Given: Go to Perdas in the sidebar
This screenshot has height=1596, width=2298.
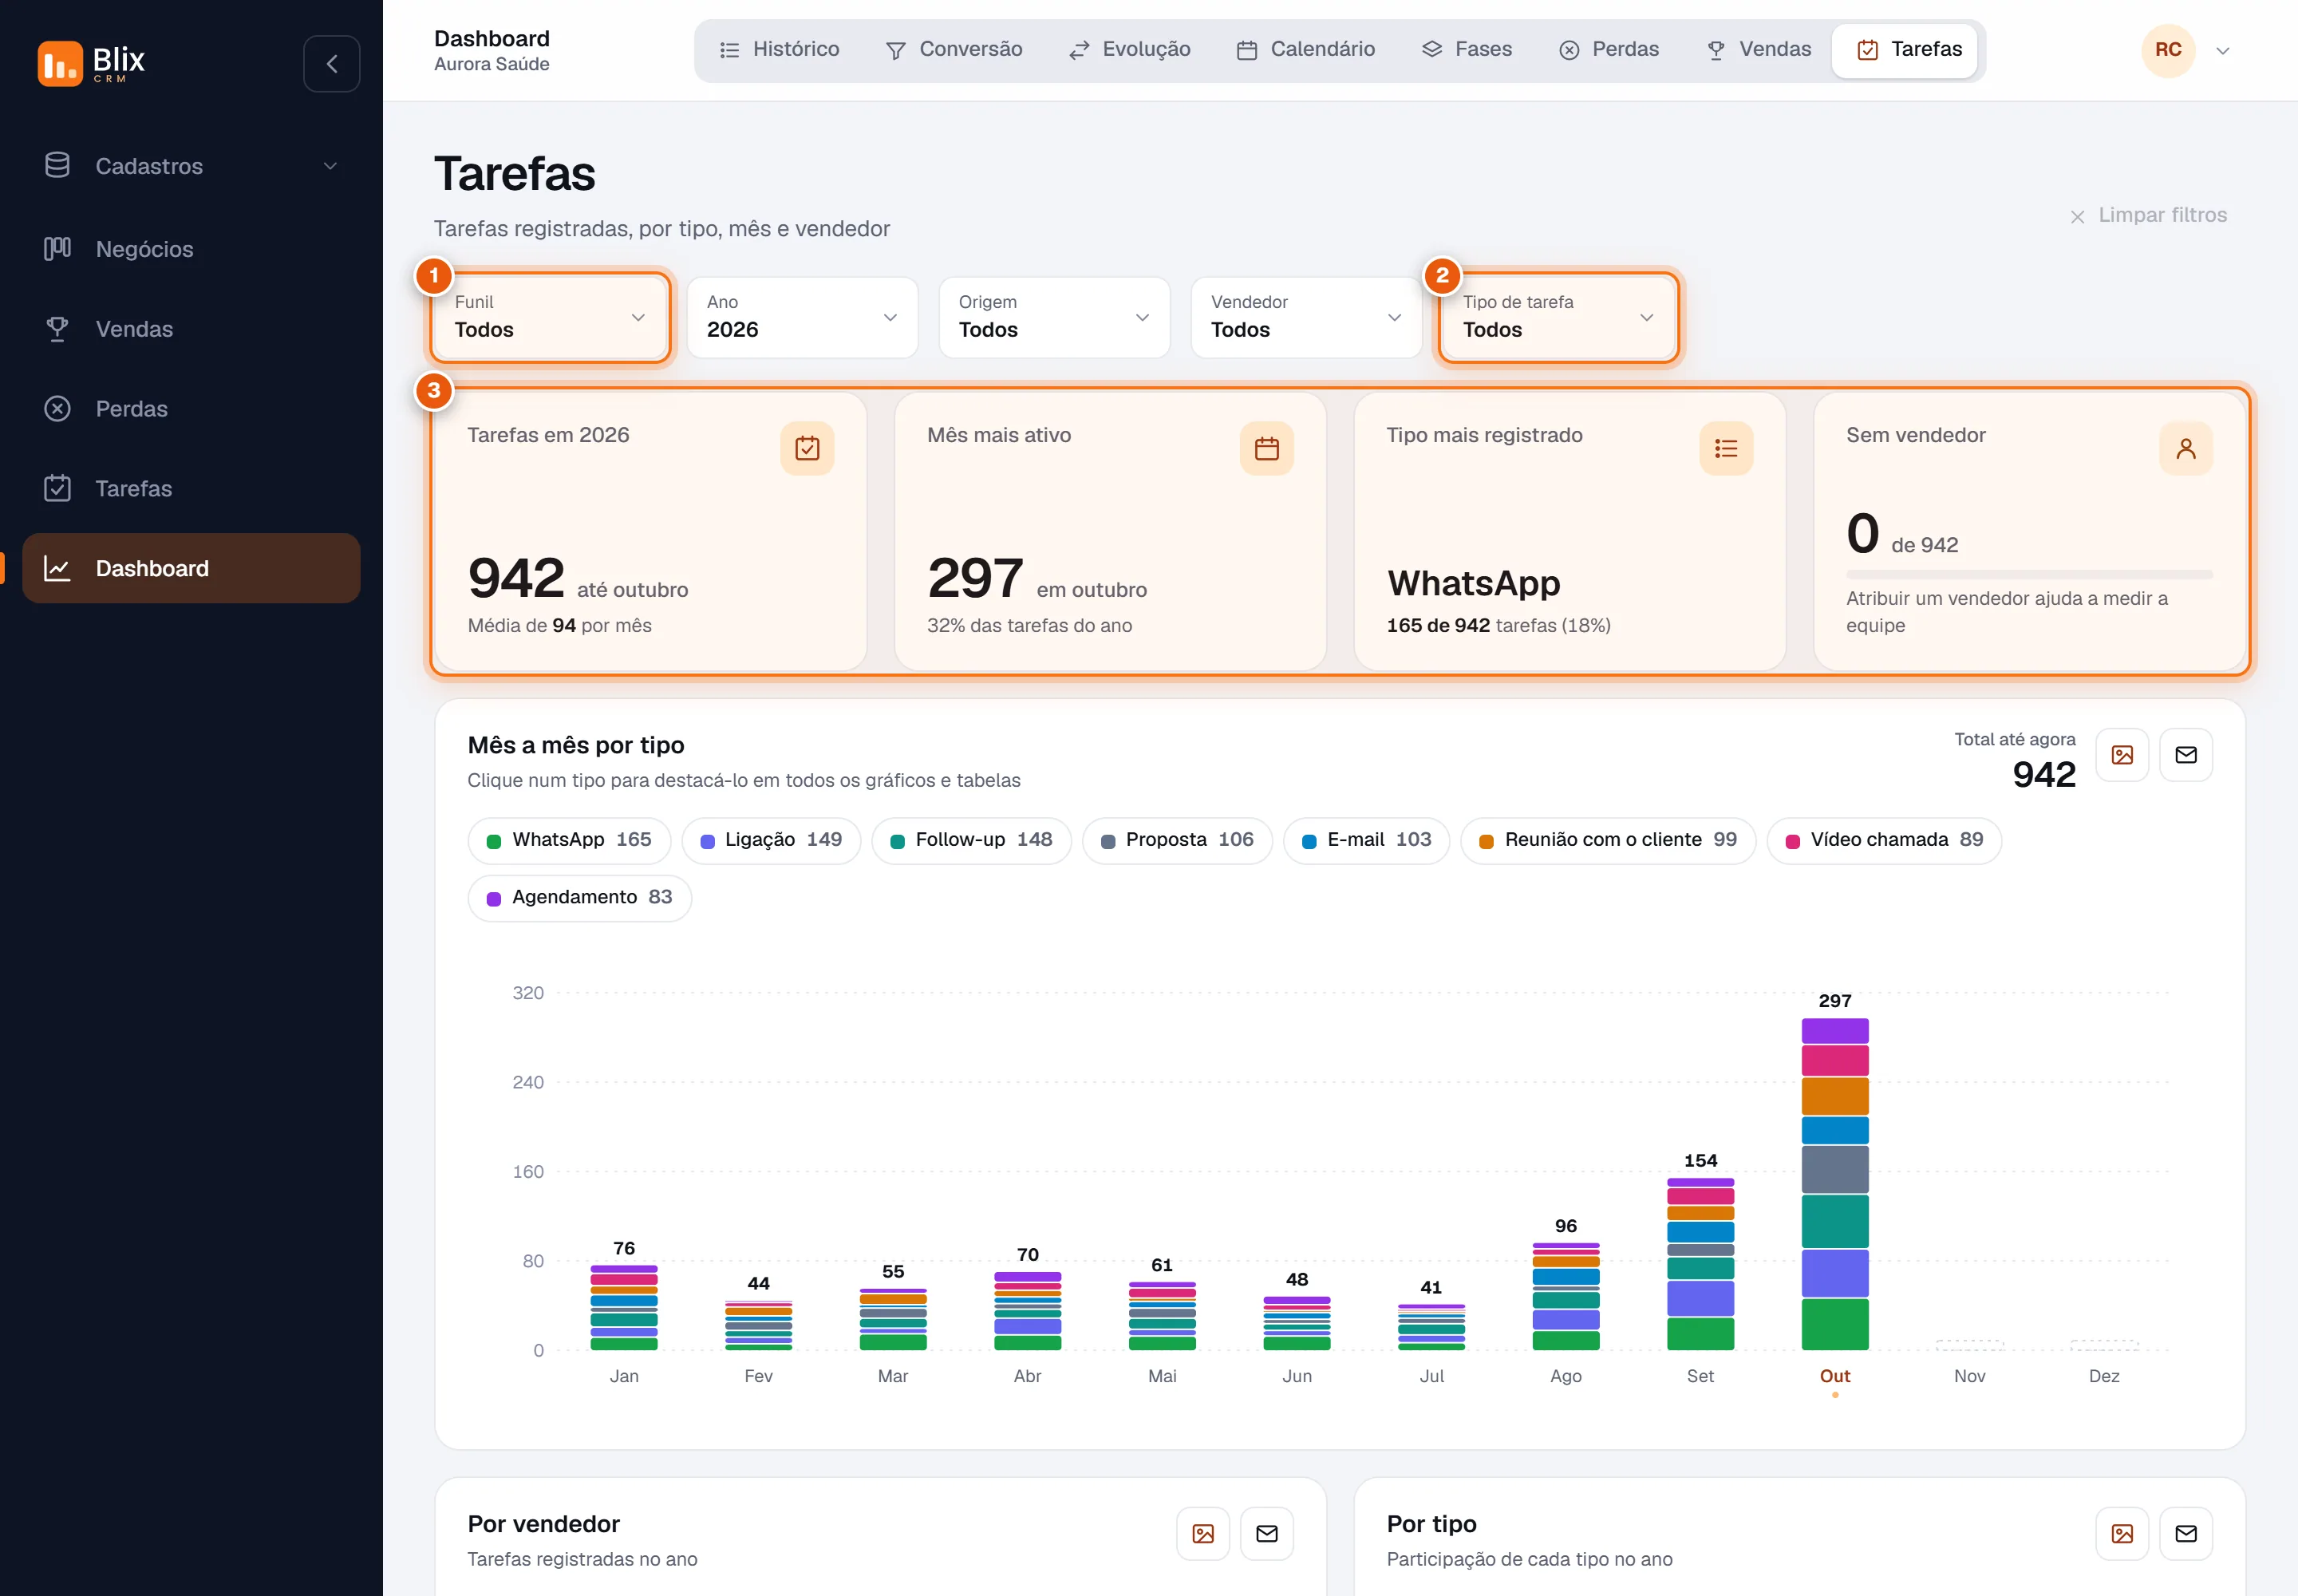Looking at the screenshot, I should click(x=191, y=409).
